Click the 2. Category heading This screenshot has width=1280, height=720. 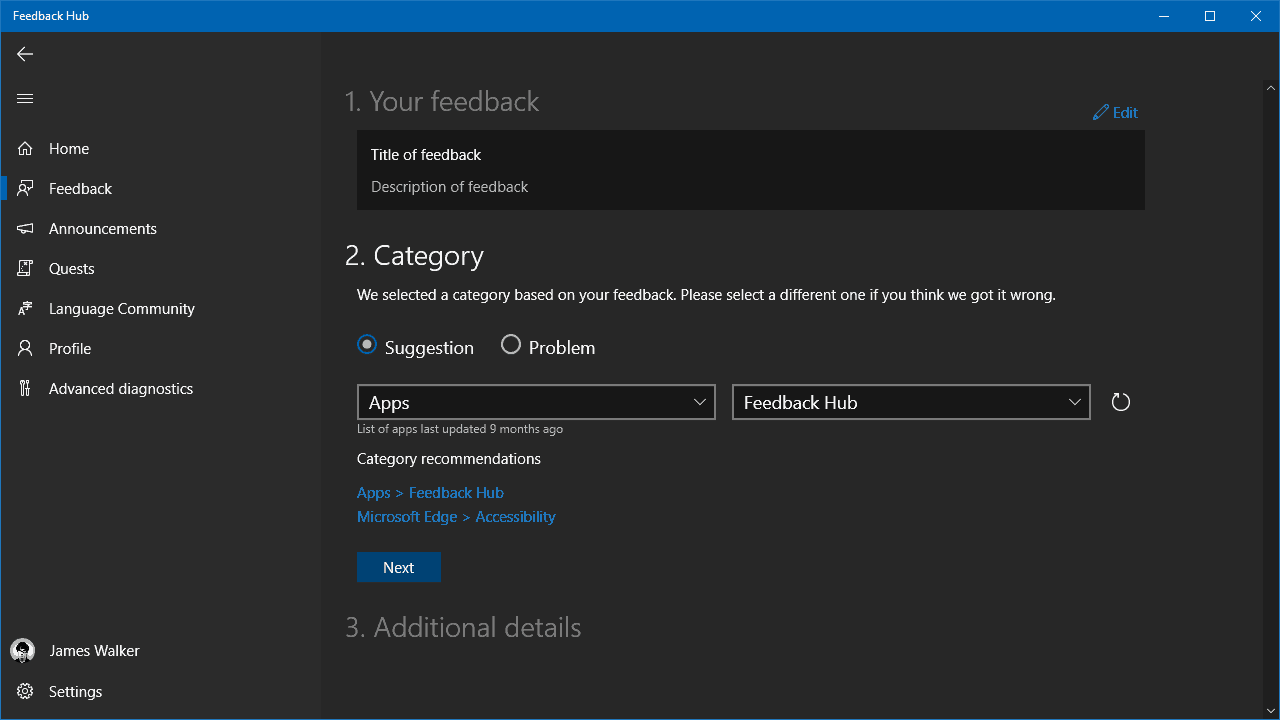click(414, 256)
